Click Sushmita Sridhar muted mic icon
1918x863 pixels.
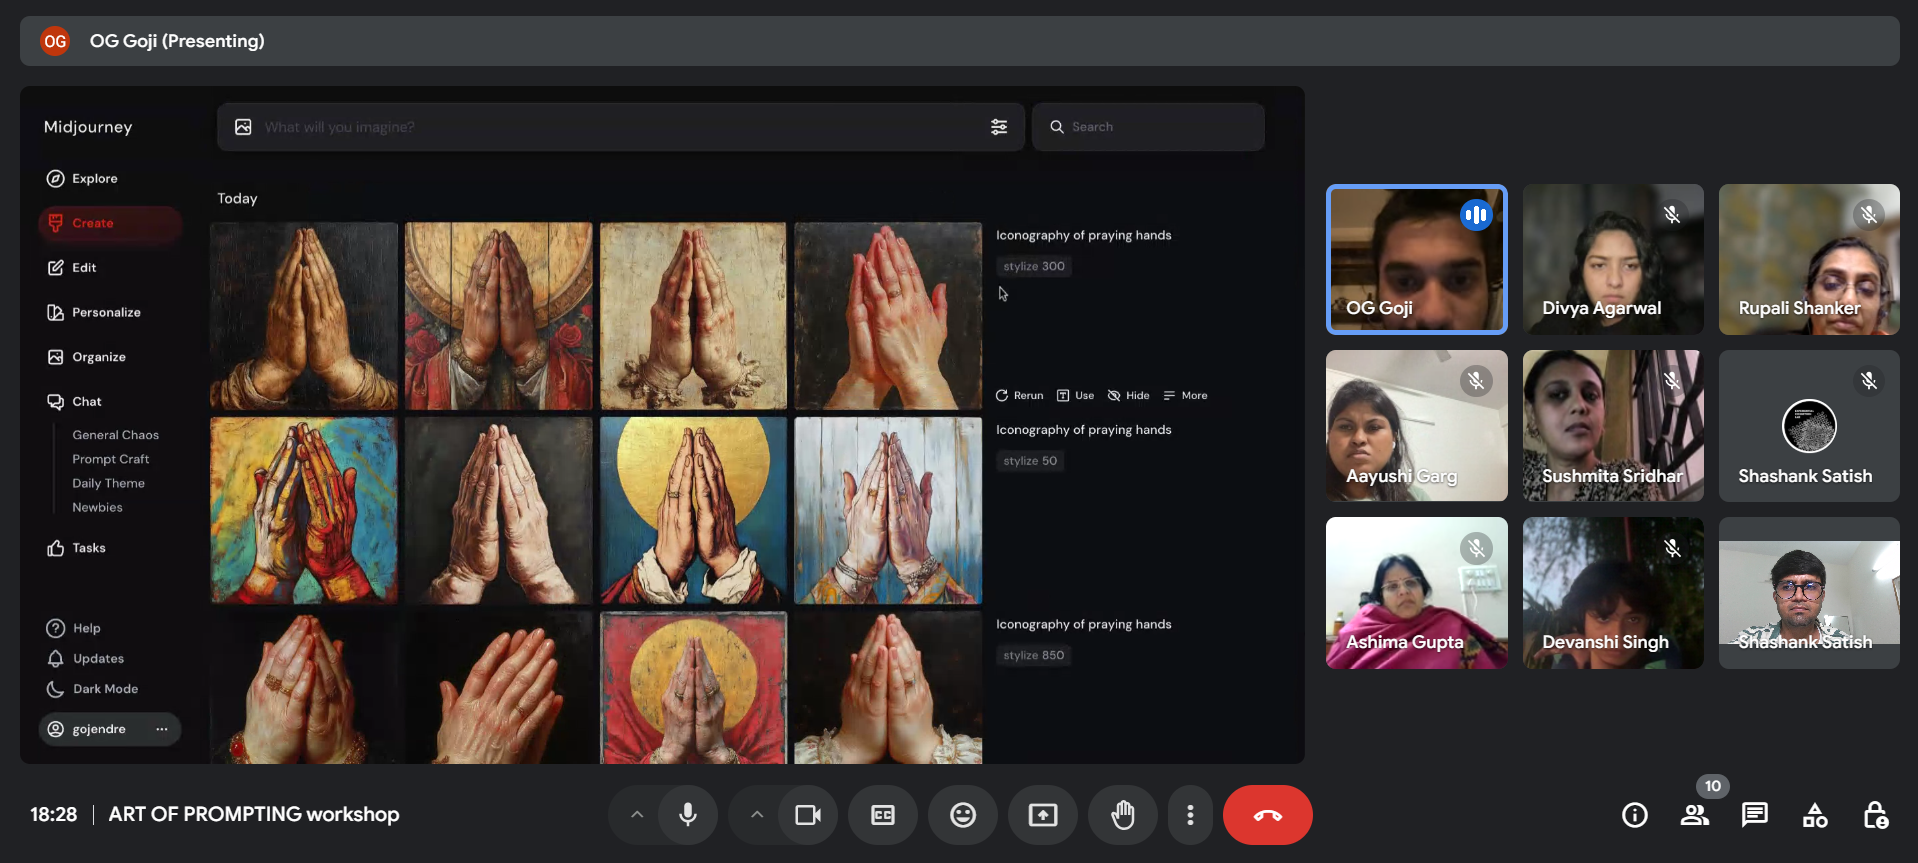[x=1672, y=381]
